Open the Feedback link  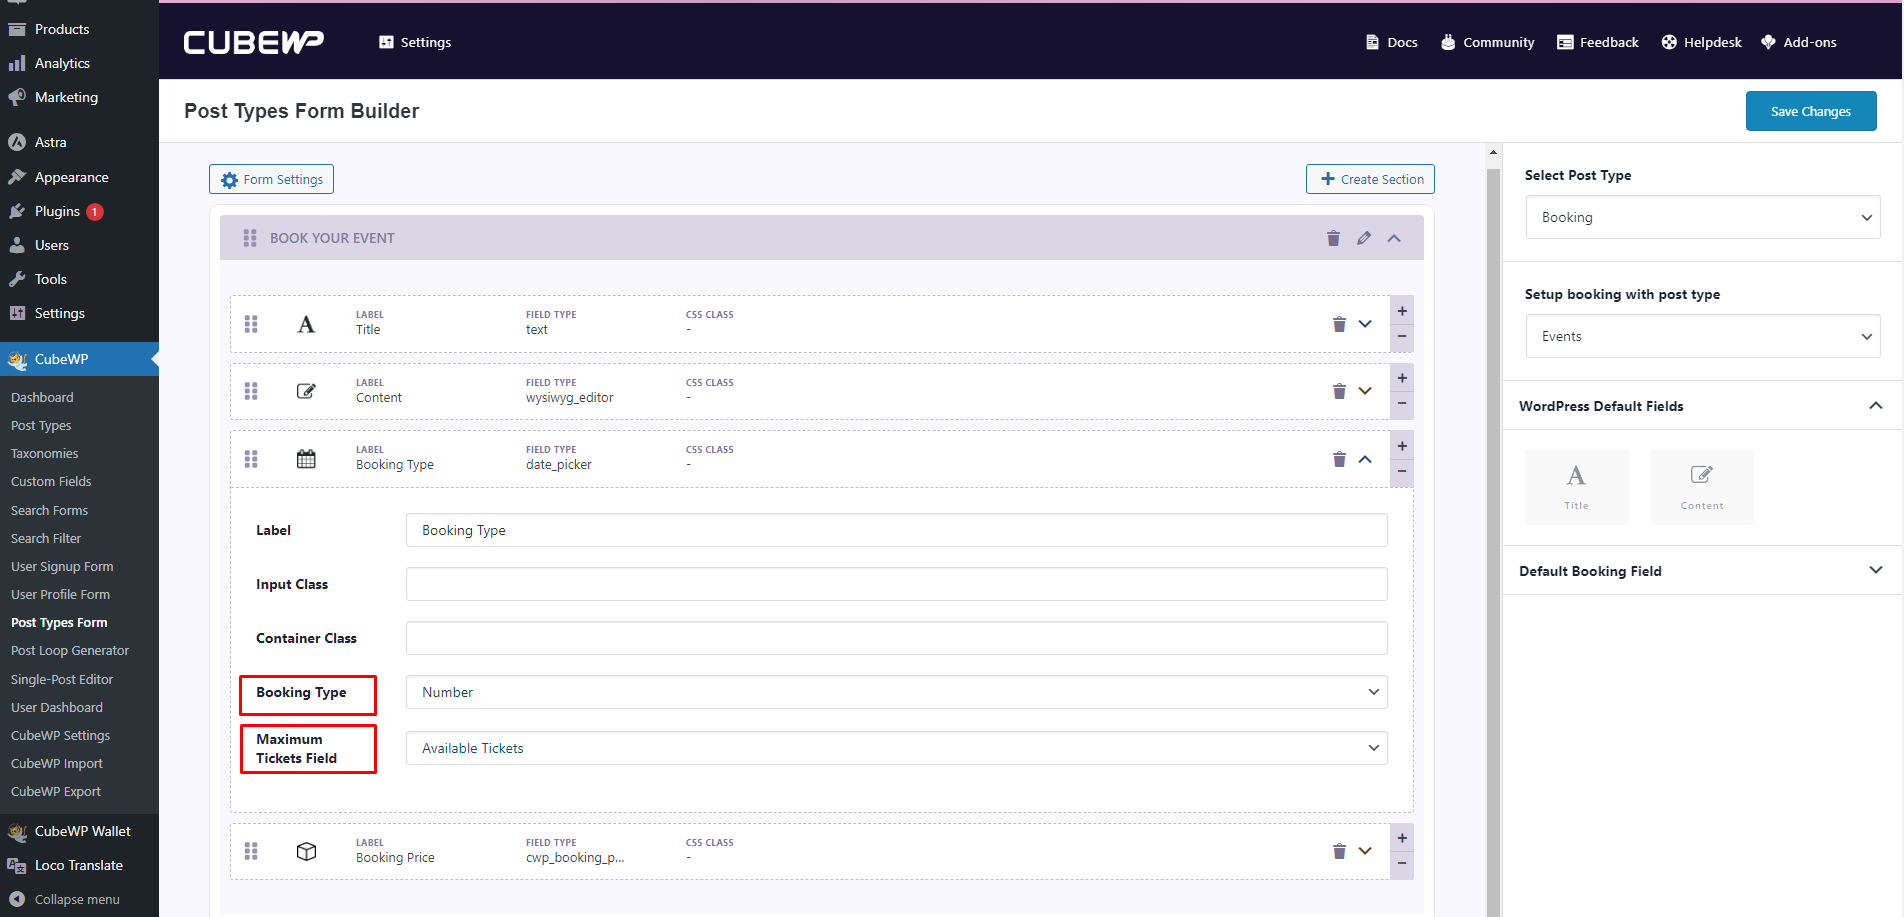tap(1598, 42)
